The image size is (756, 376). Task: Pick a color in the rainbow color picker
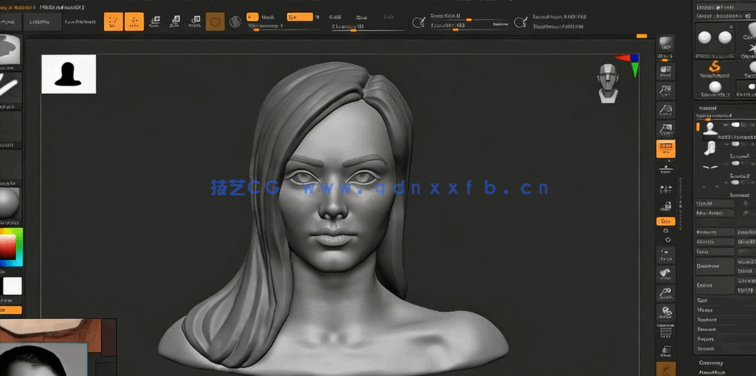[x=11, y=247]
